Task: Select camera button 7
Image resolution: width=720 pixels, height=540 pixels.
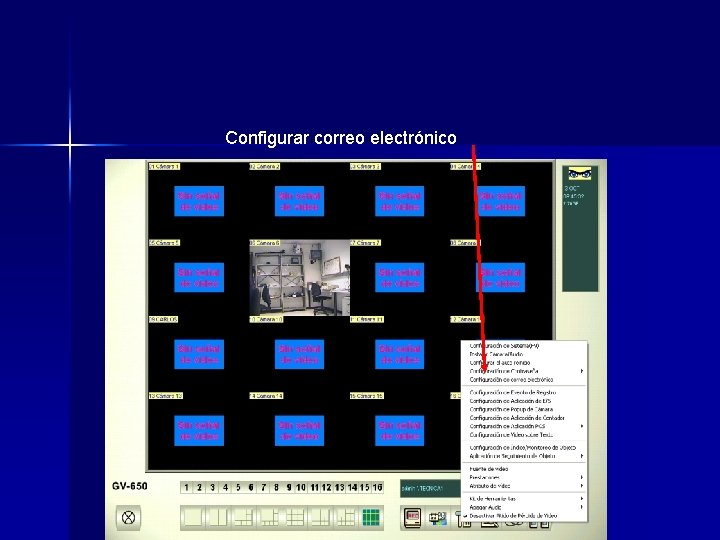Action: [x=264, y=487]
